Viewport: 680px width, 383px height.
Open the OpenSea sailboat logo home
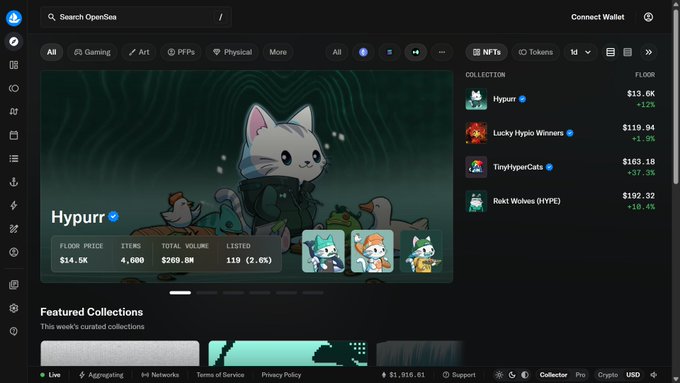coord(14,18)
